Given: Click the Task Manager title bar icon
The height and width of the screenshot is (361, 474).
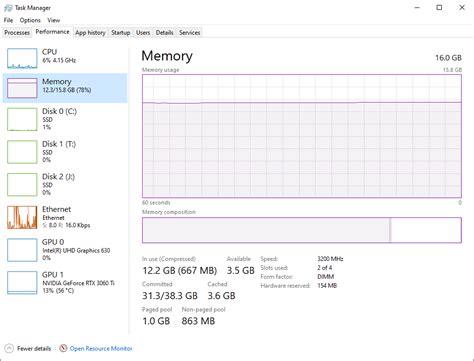Looking at the screenshot, I should click(x=8, y=8).
